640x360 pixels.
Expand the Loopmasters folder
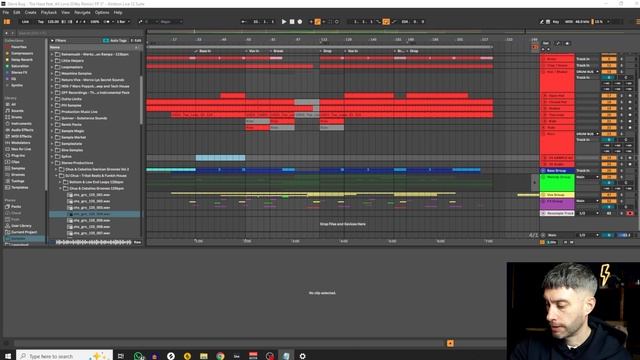[x=52, y=67]
